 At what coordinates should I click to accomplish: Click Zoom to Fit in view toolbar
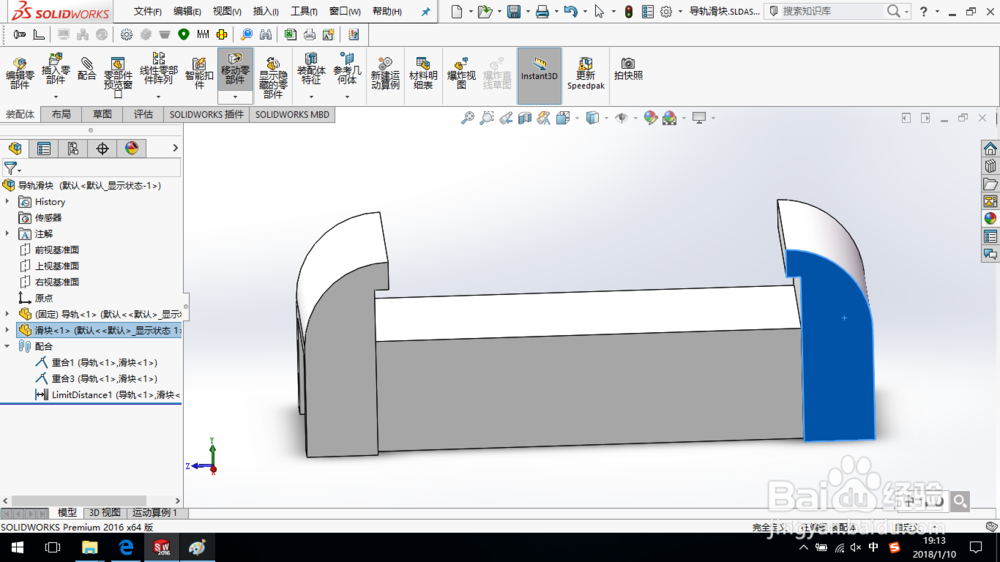467,118
